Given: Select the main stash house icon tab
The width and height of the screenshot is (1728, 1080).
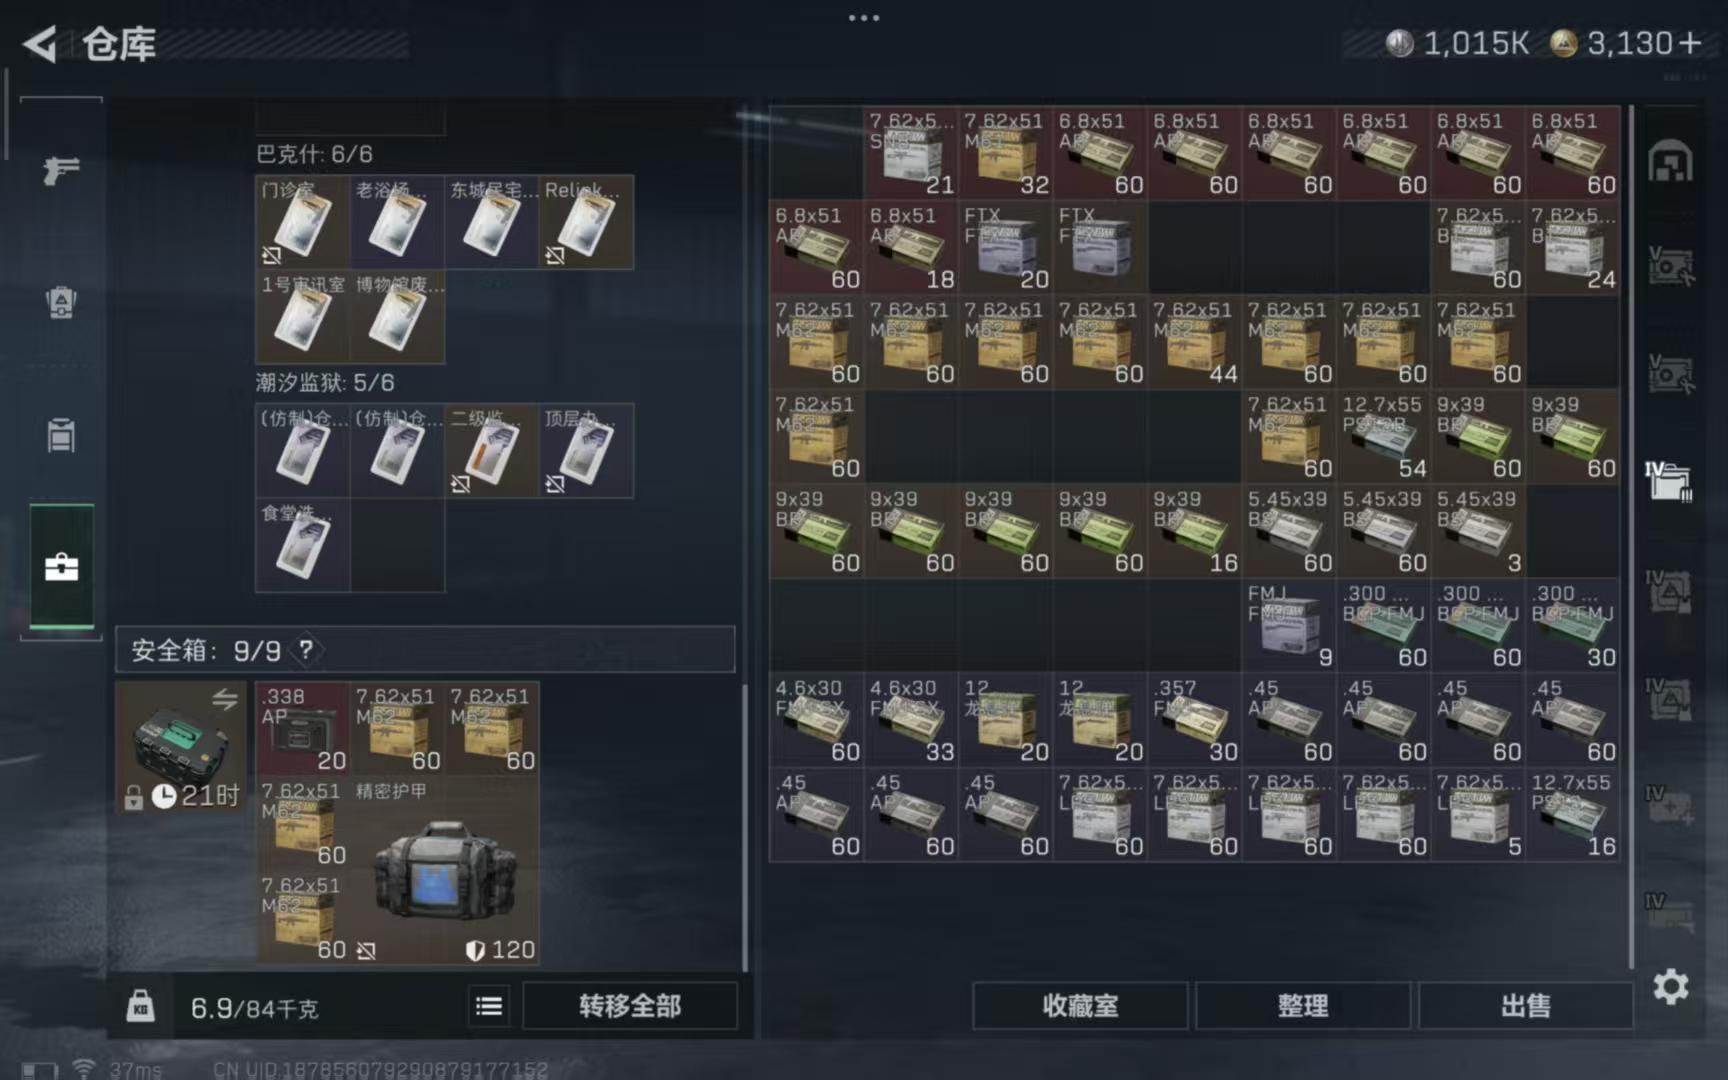Looking at the screenshot, I should coord(1670,161).
